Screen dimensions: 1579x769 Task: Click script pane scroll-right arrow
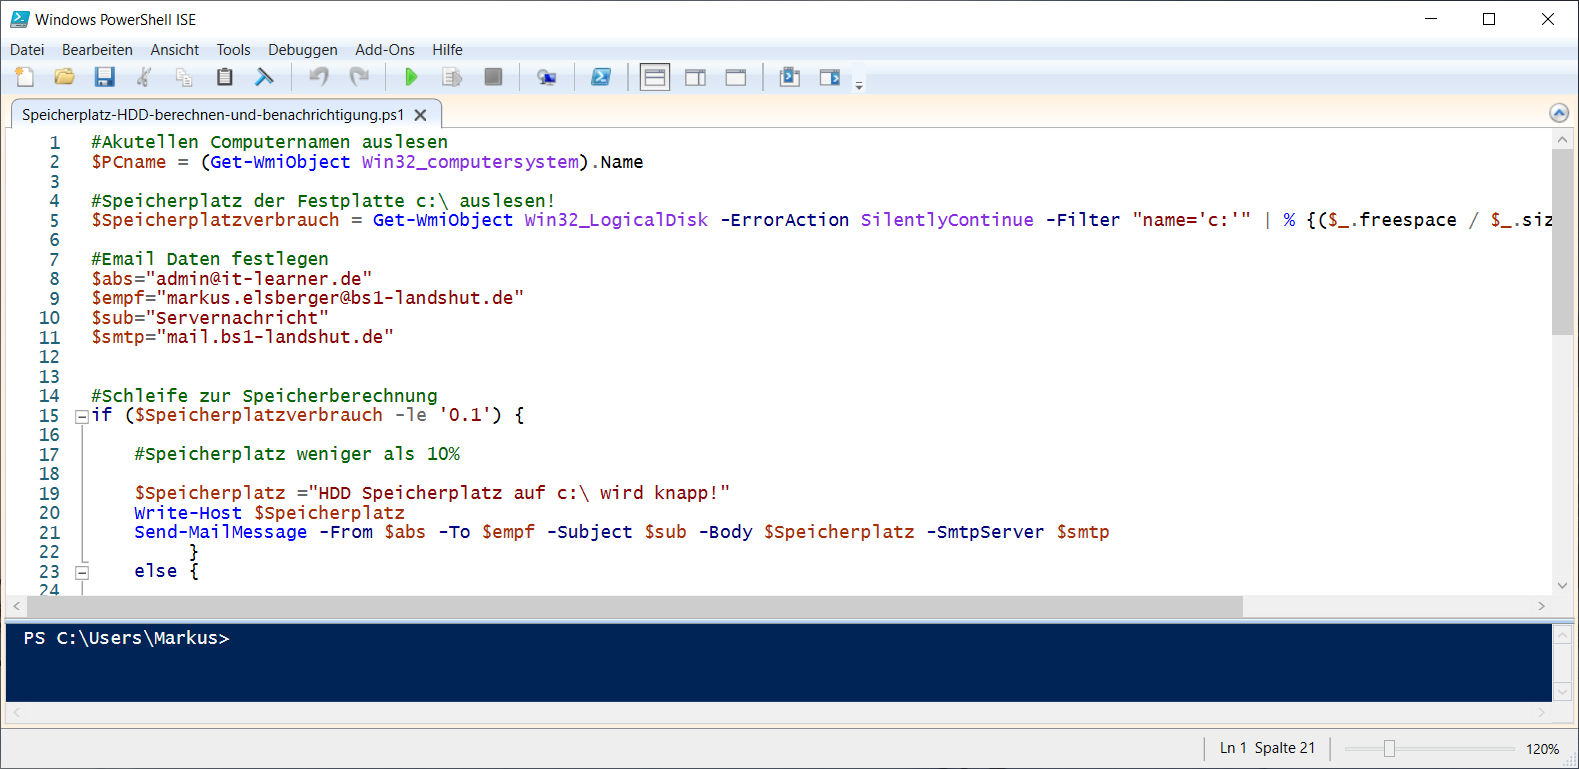tap(1541, 607)
